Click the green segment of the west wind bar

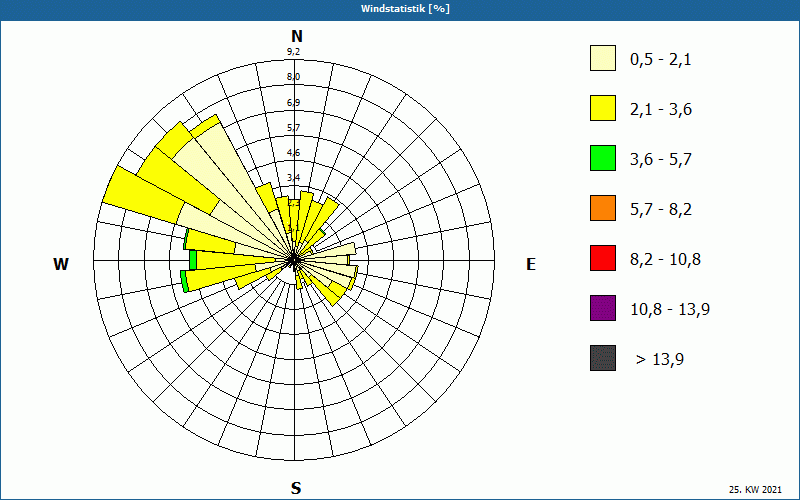(x=193, y=260)
